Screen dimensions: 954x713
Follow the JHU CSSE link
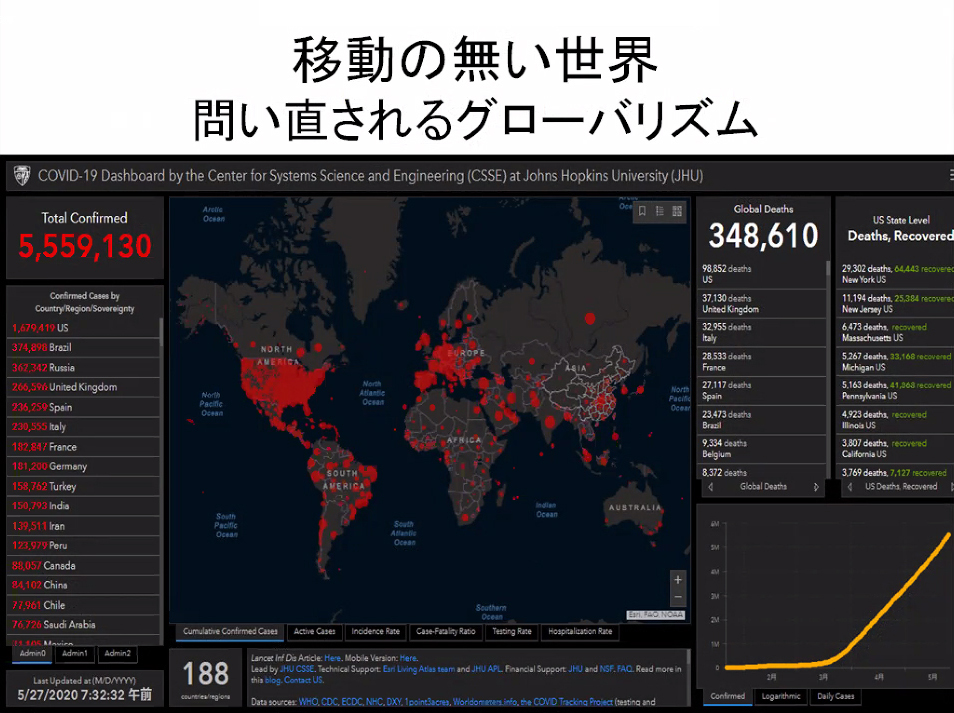(297, 669)
